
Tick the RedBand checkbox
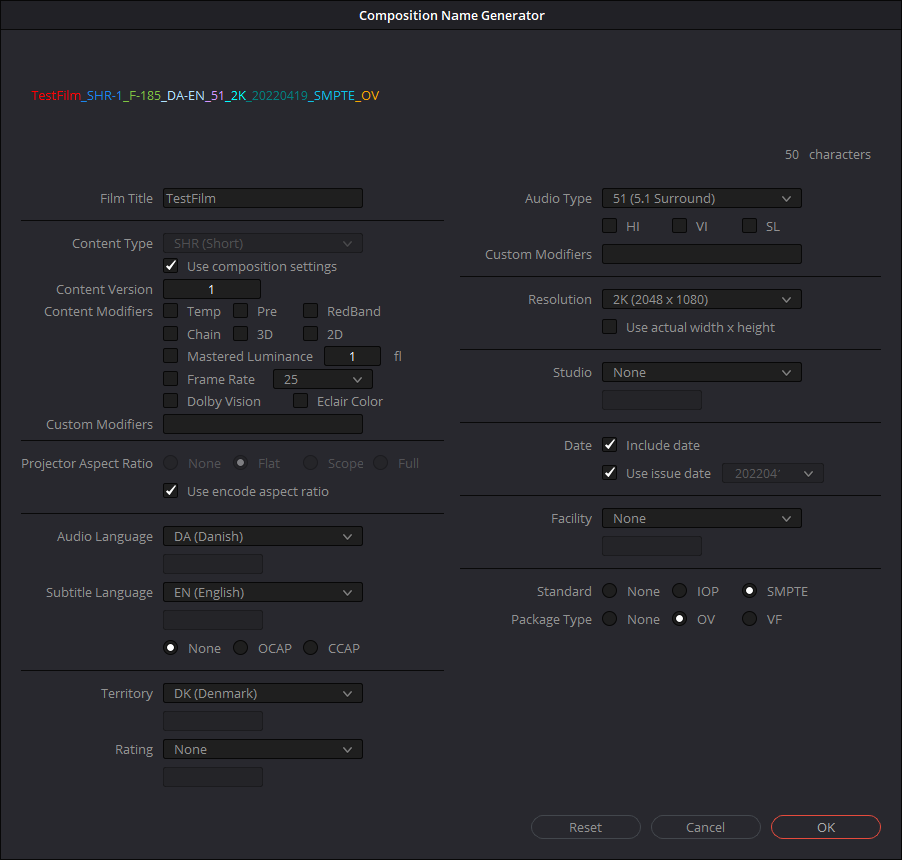311,311
